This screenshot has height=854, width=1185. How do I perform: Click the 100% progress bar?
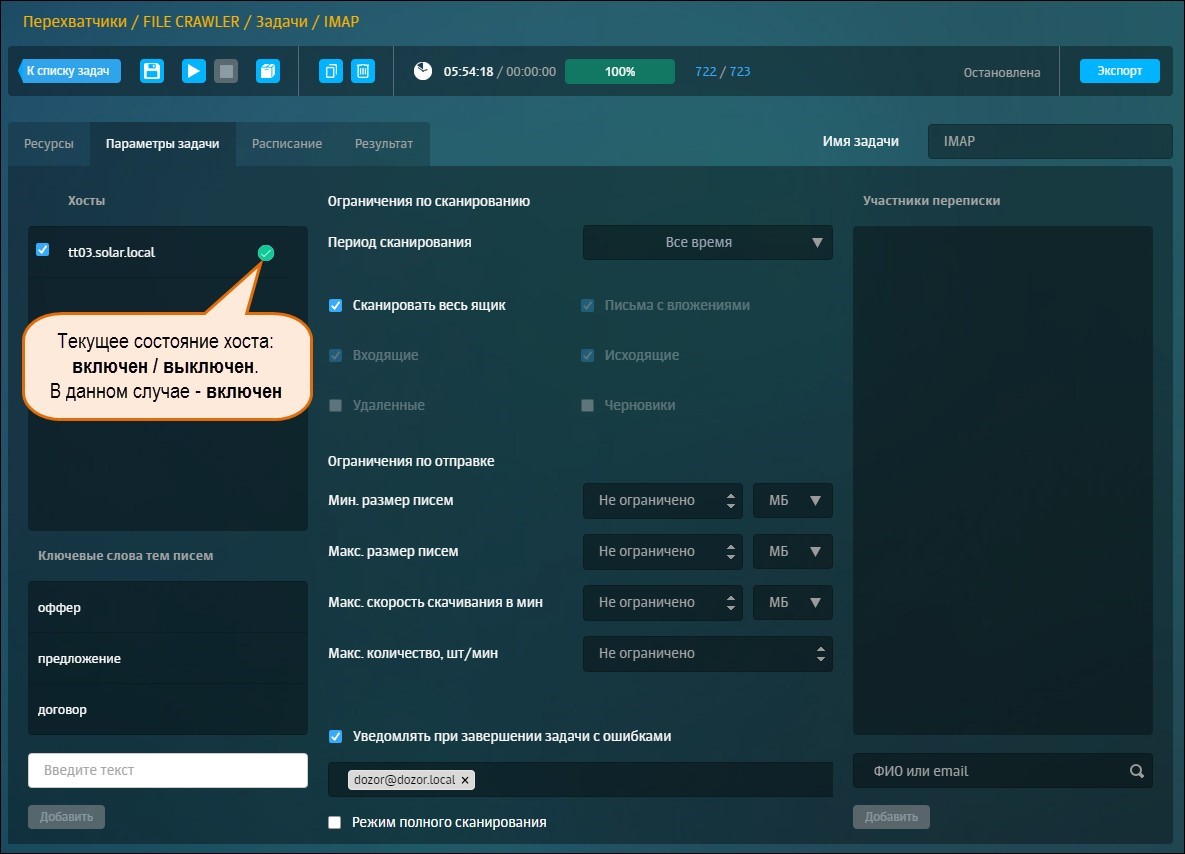pyautogui.click(x=620, y=72)
